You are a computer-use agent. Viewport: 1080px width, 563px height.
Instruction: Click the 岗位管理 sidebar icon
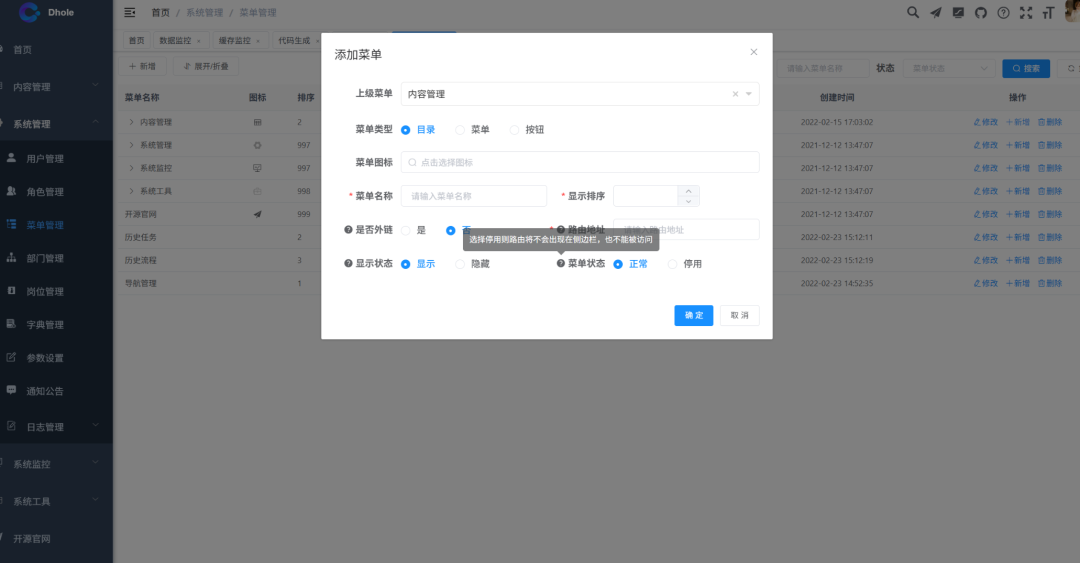11,291
